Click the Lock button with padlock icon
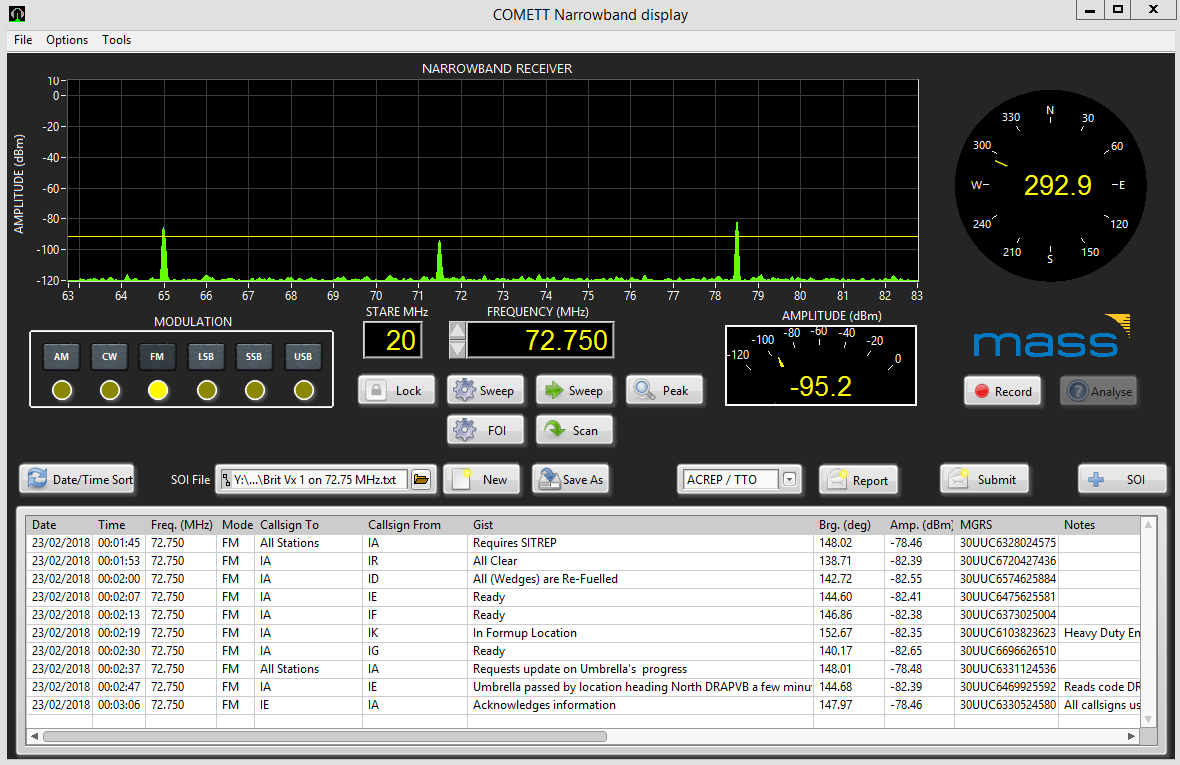The image size is (1180, 765). coord(398,391)
